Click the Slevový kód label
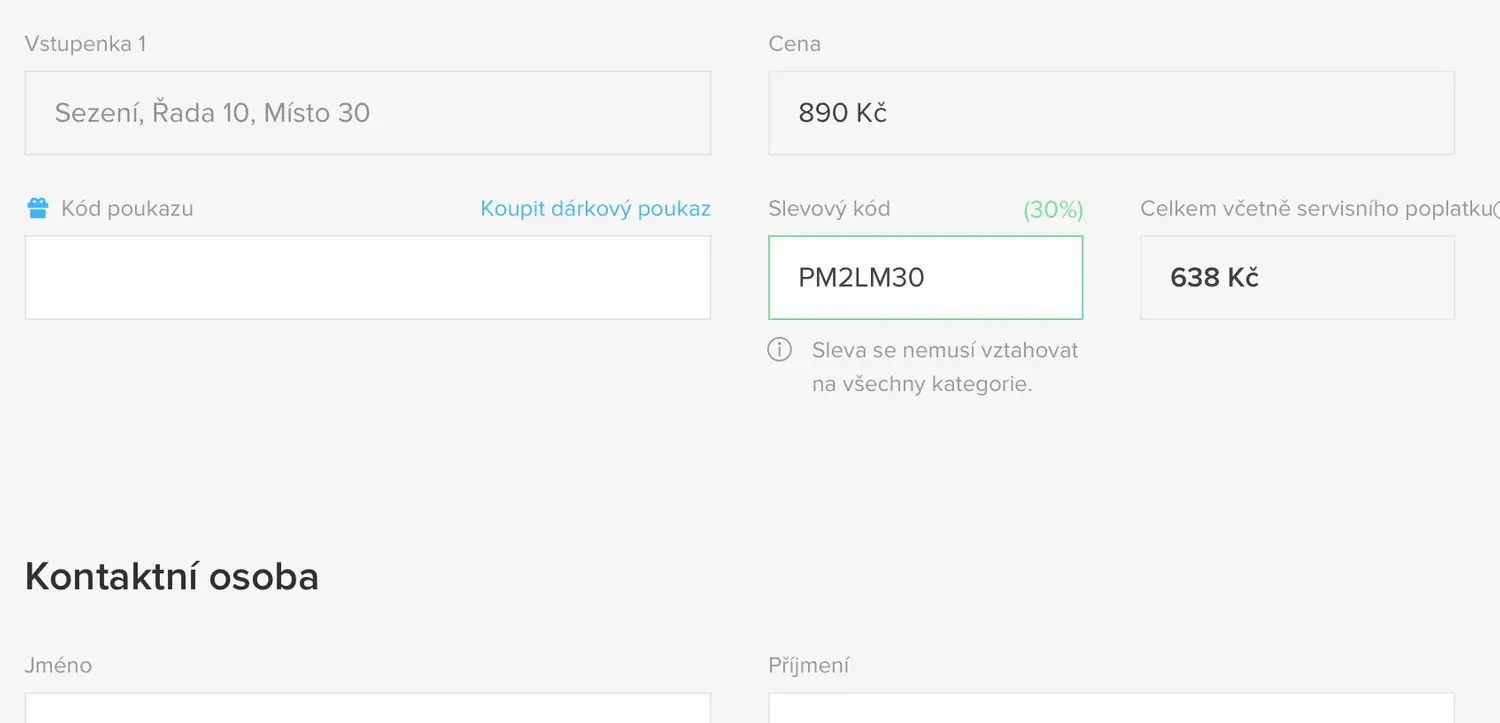 829,208
